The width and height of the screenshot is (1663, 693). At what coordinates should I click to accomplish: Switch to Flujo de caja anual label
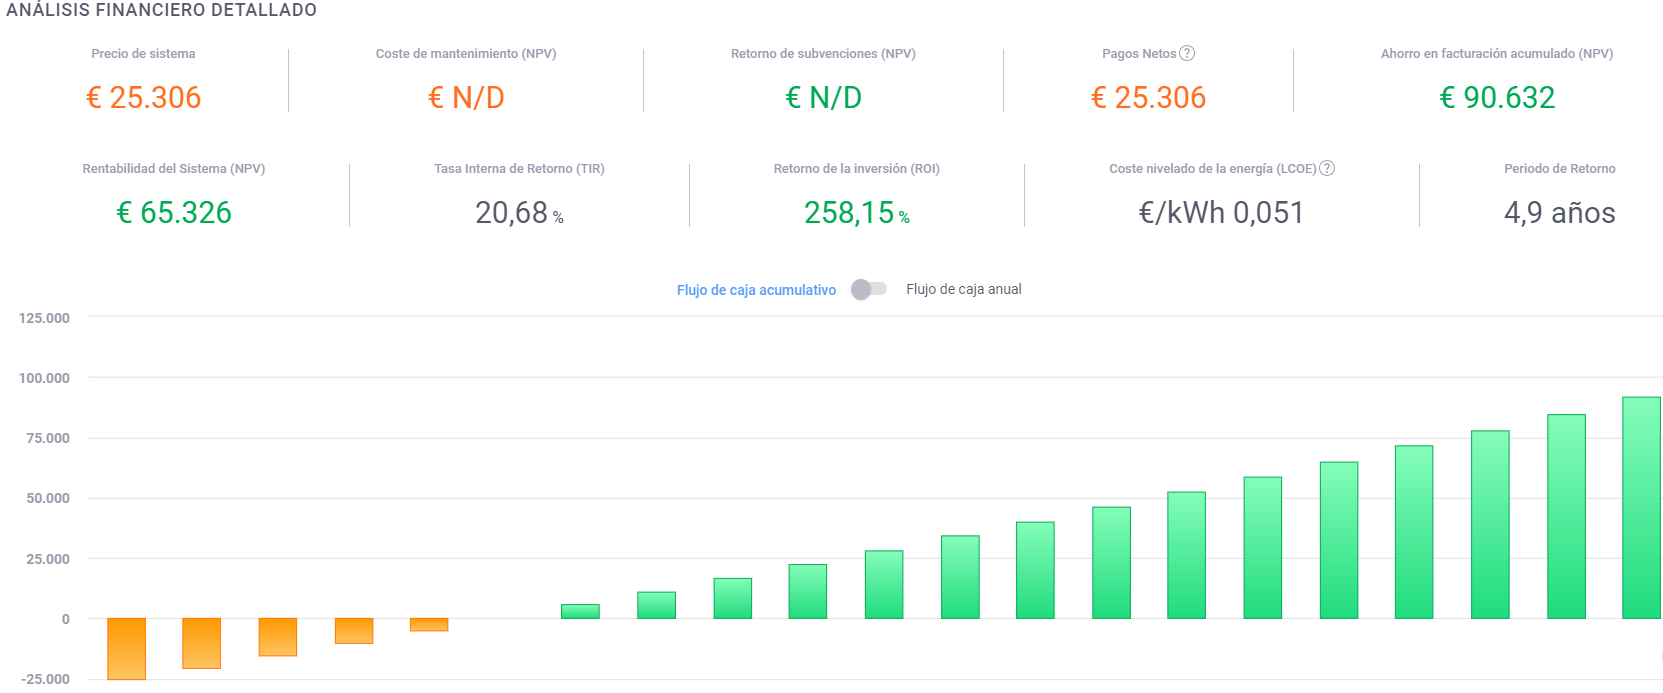click(963, 289)
